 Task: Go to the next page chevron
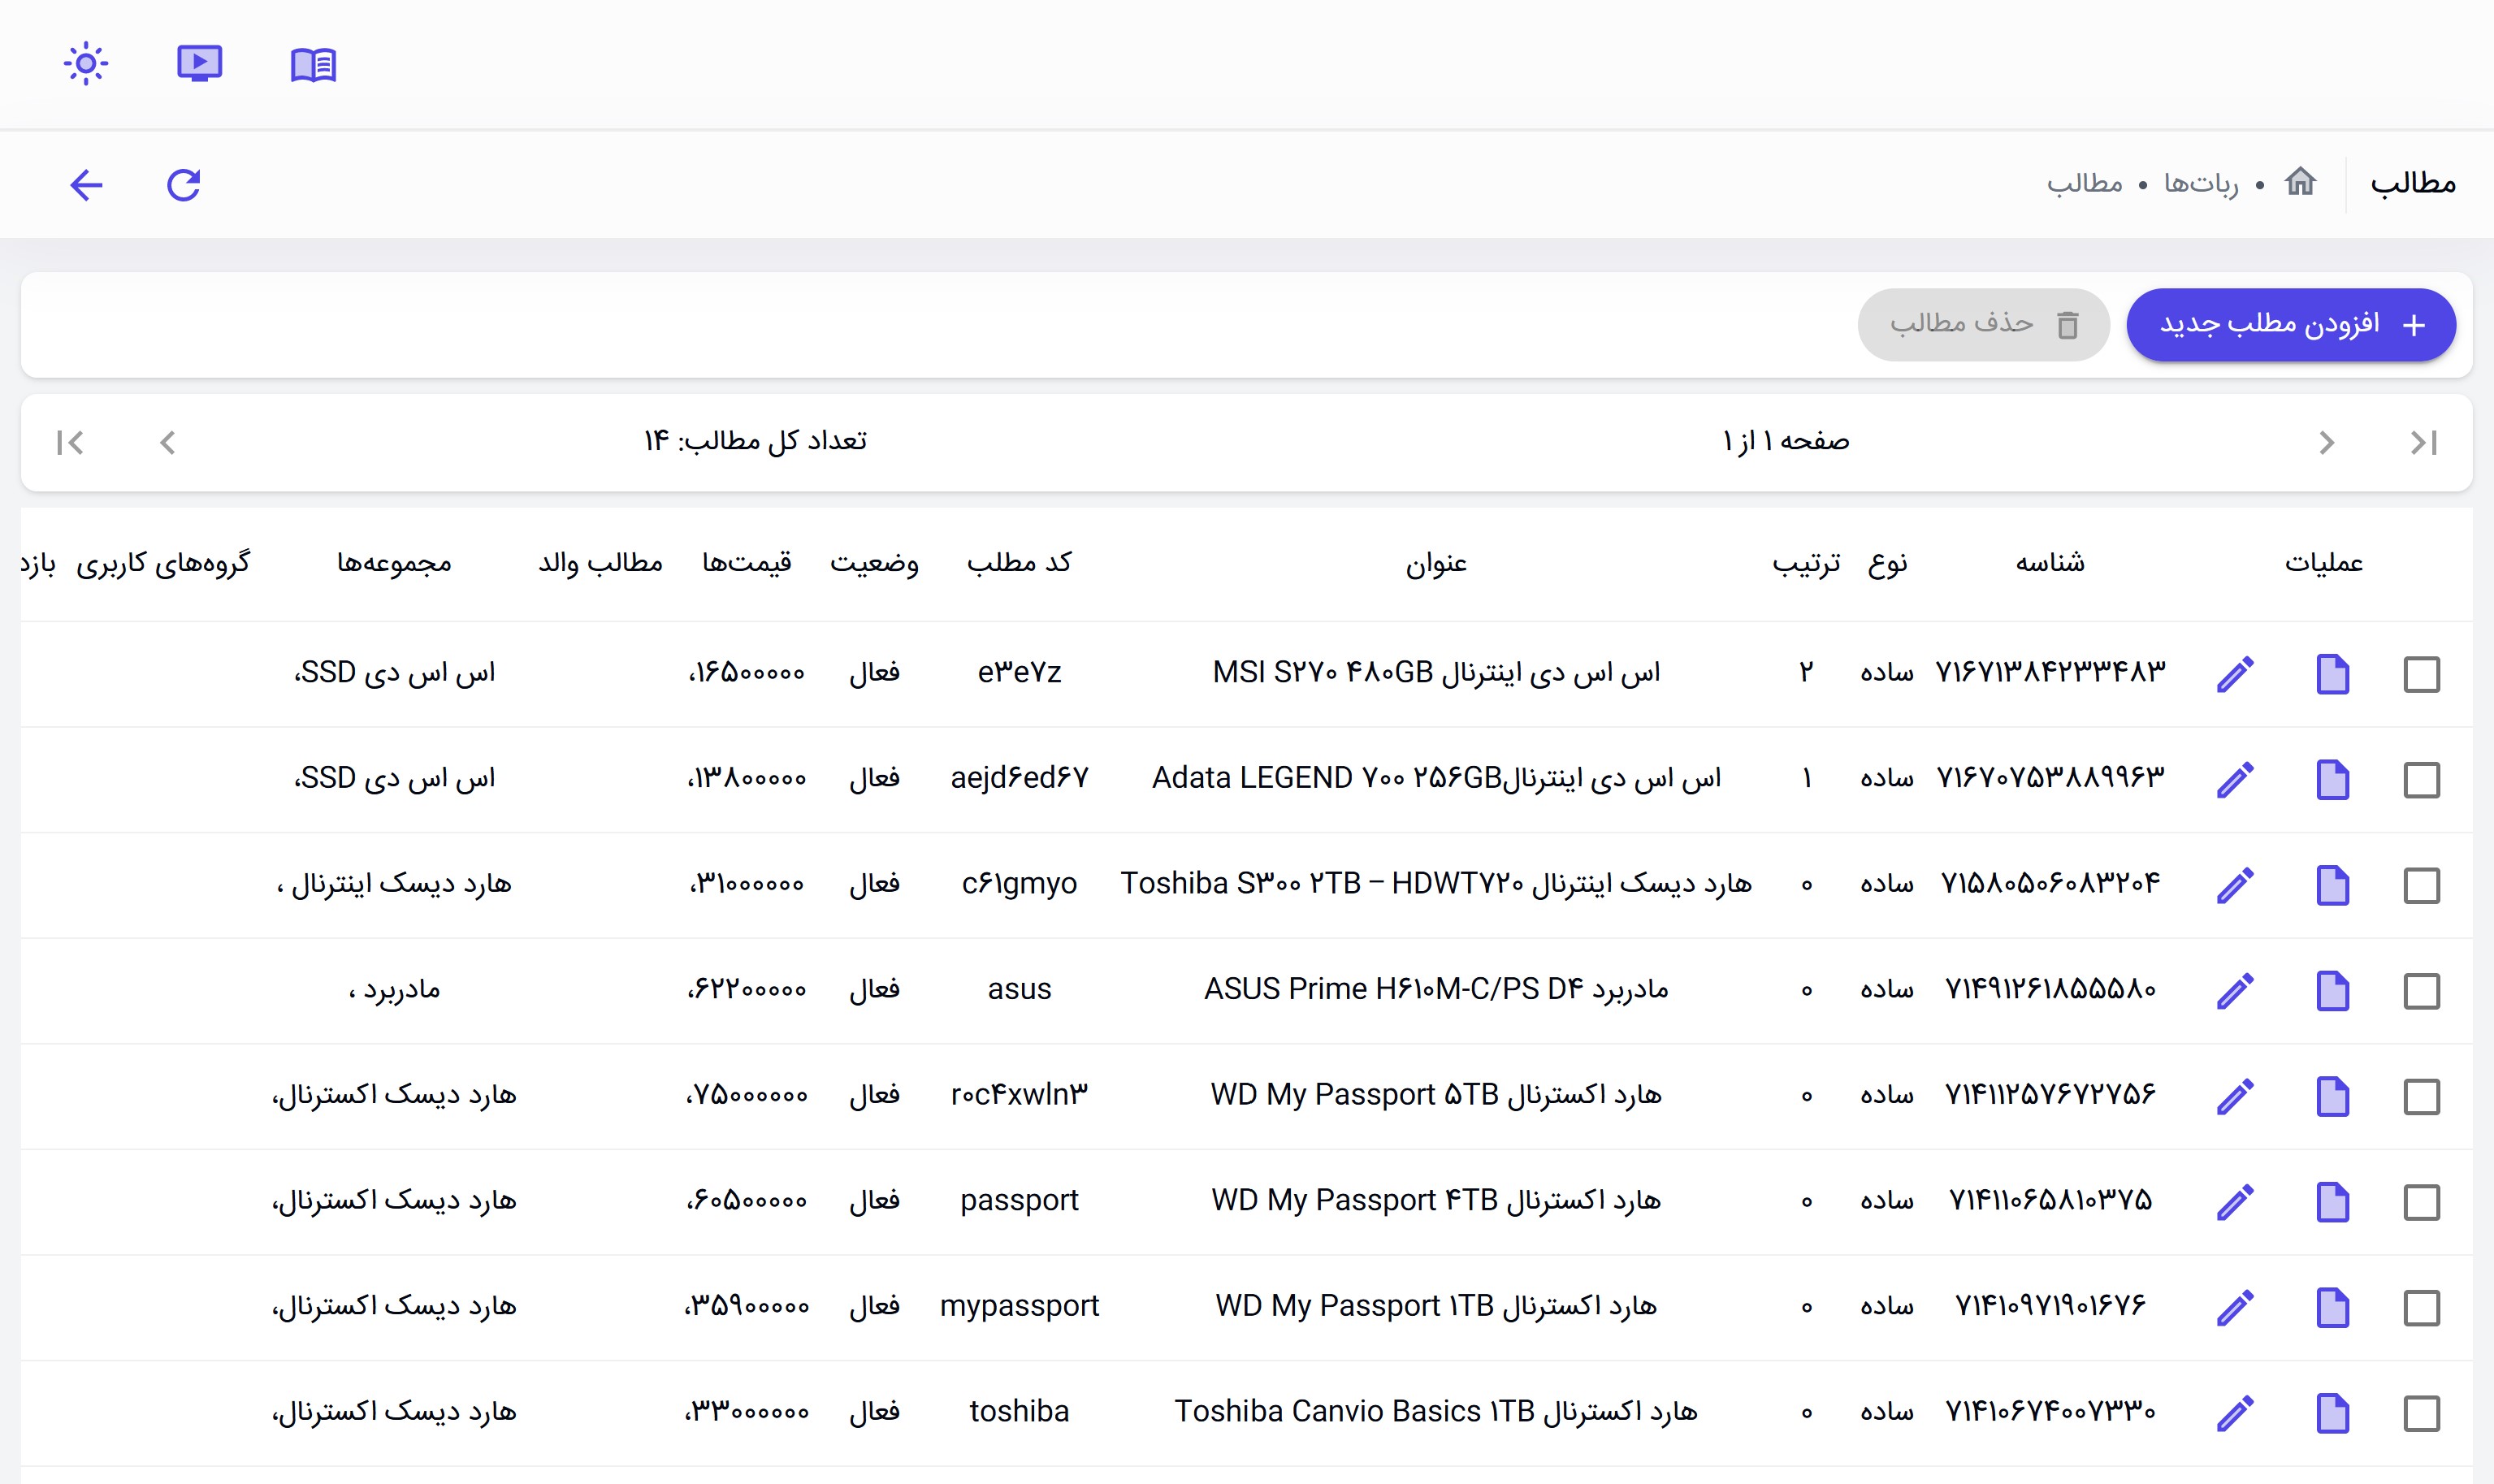(167, 442)
